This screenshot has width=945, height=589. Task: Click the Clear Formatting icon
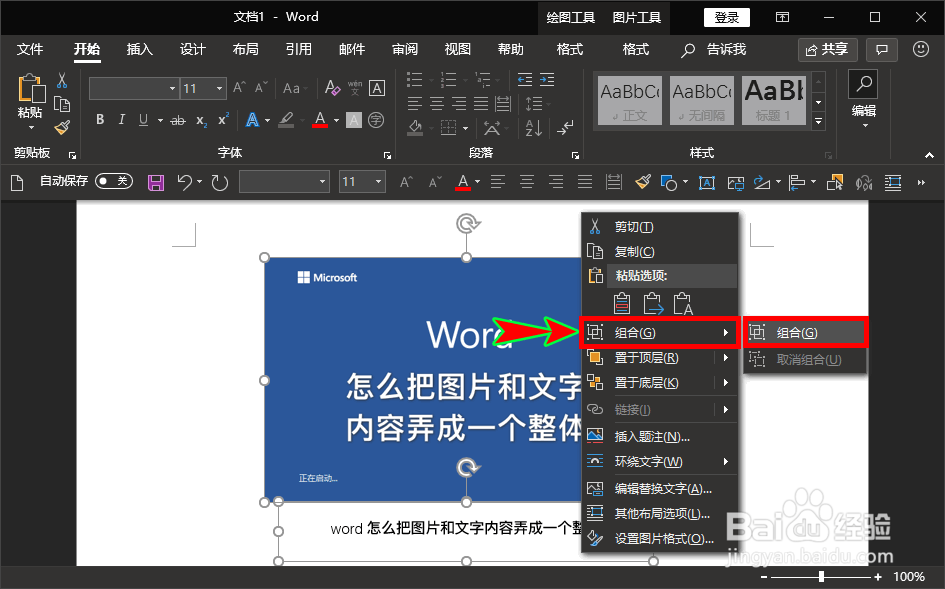[x=332, y=88]
